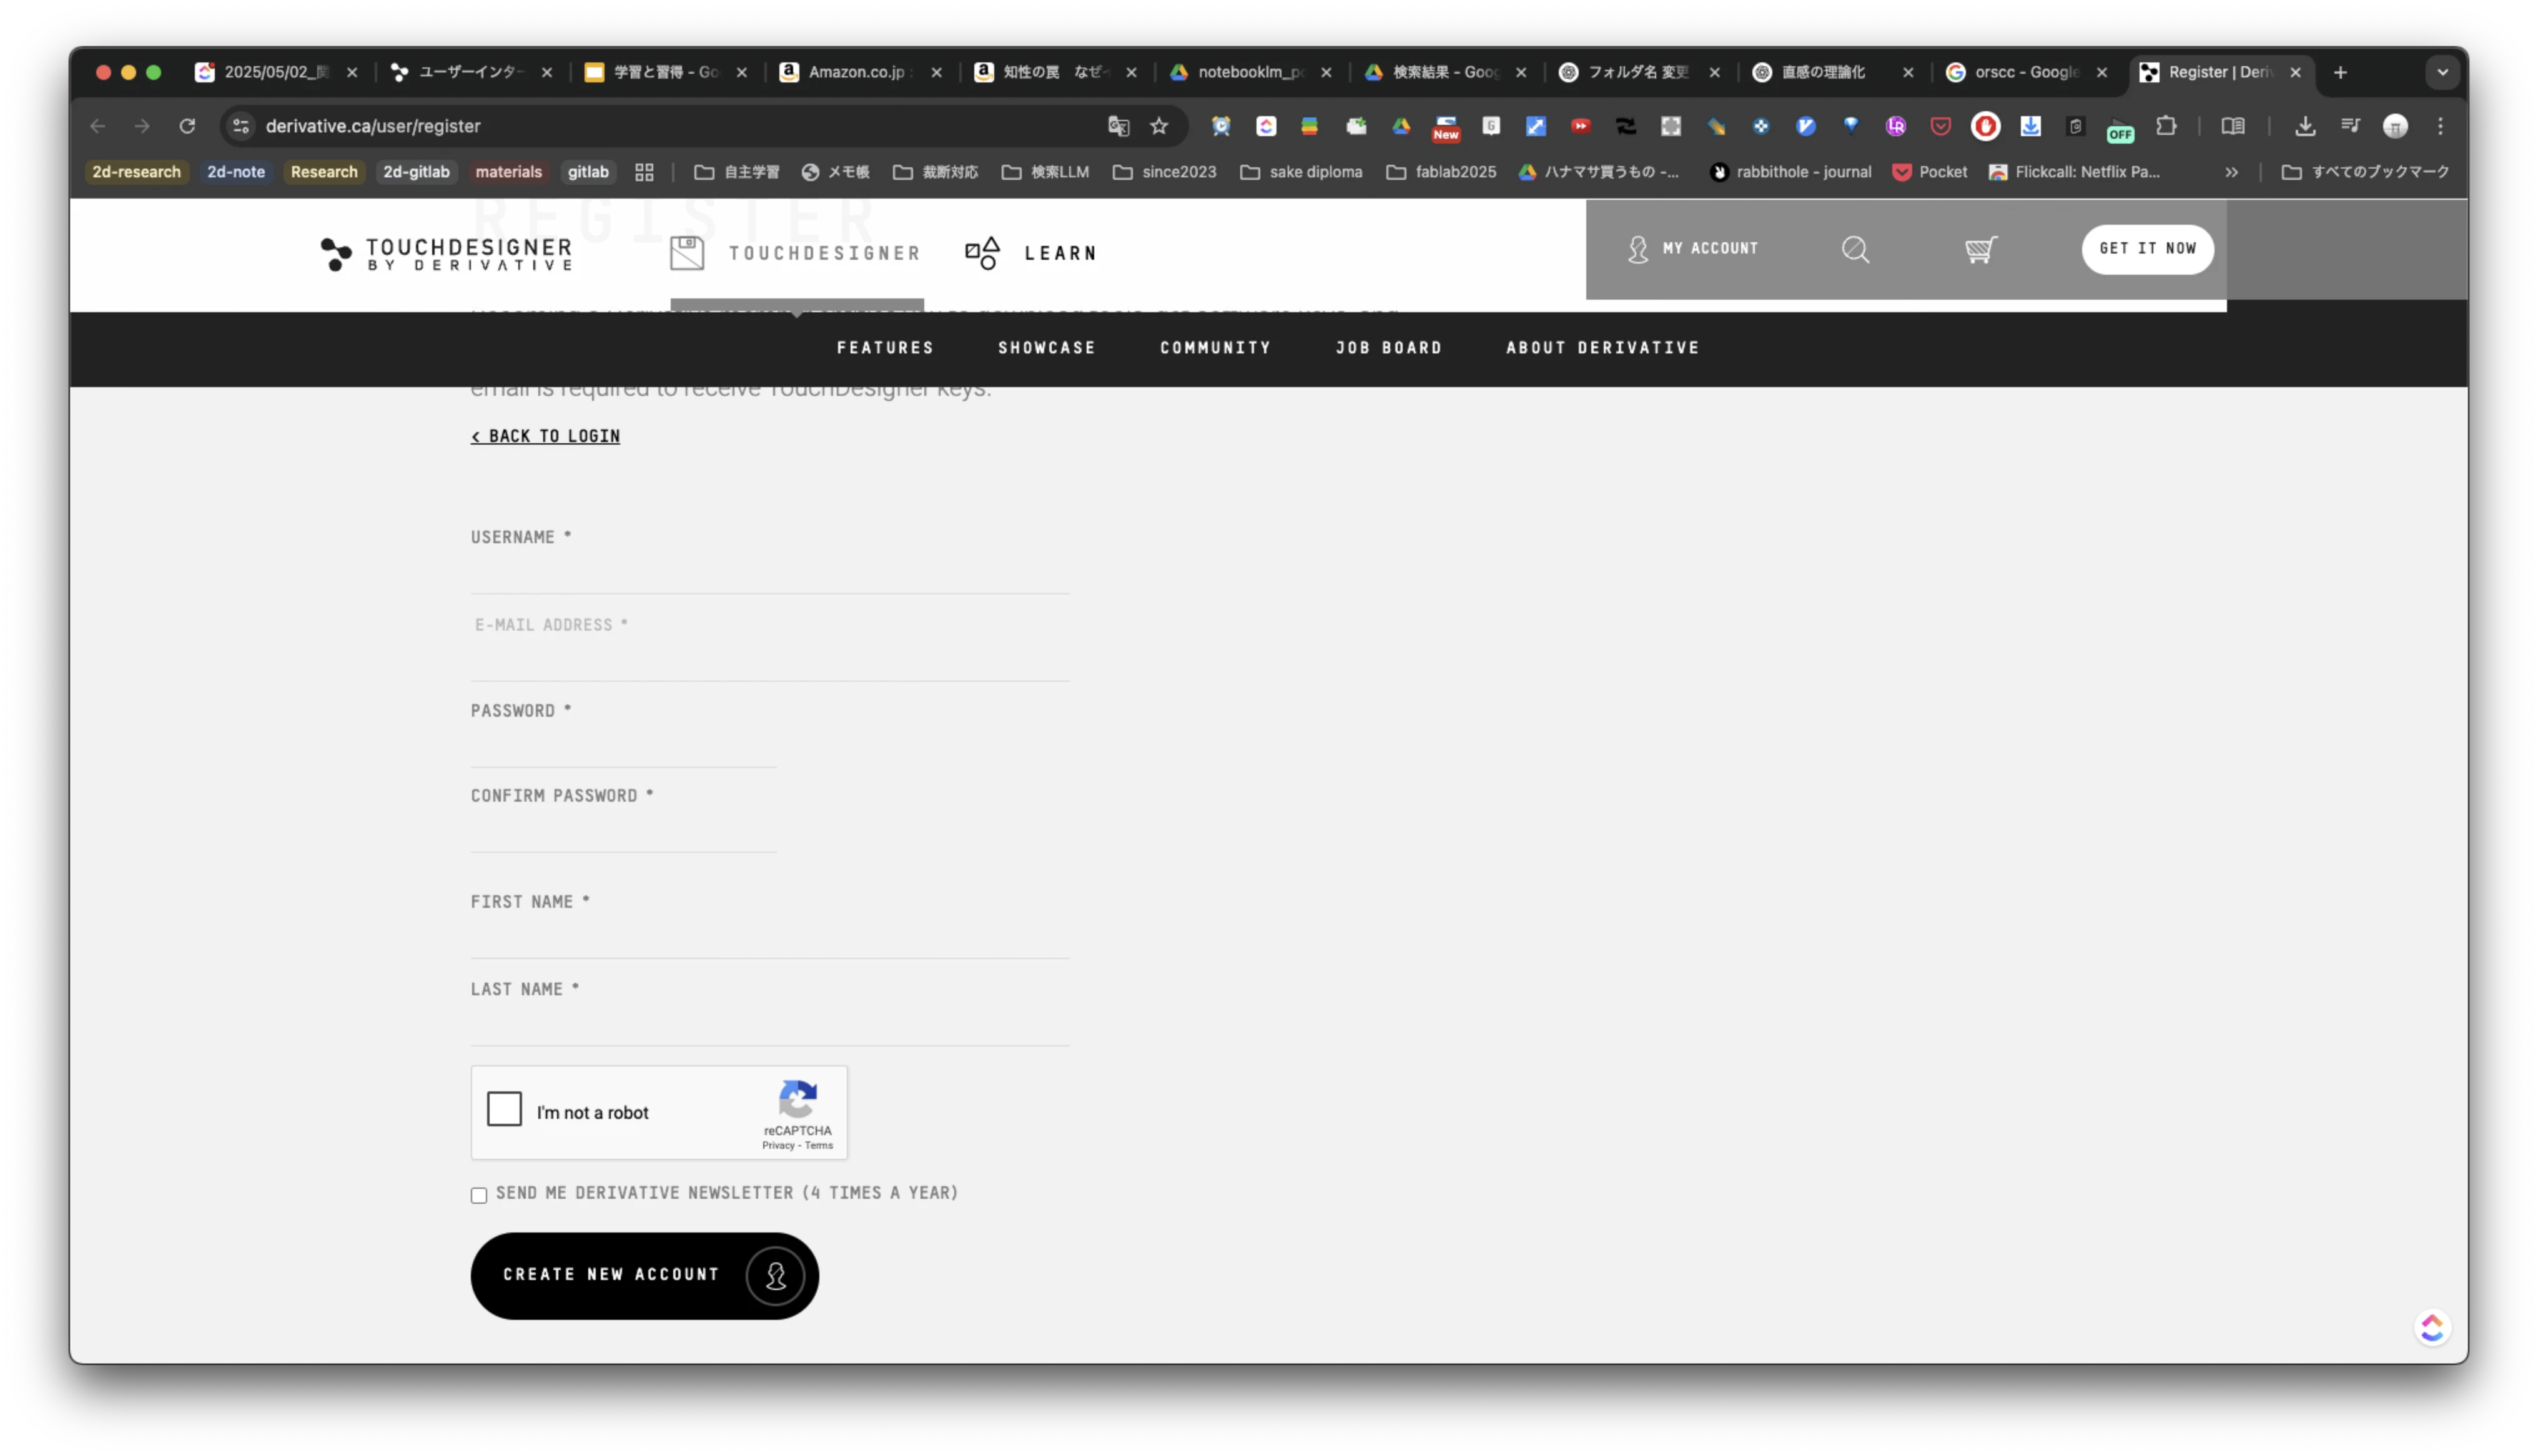
Task: Switch to the notebooklm tab
Action: pyautogui.click(x=1250, y=72)
